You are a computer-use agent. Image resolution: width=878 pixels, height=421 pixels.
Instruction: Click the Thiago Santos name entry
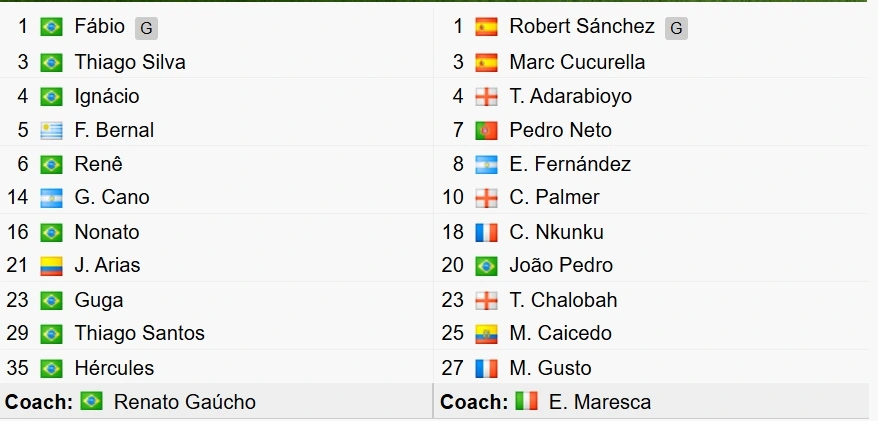click(x=139, y=334)
